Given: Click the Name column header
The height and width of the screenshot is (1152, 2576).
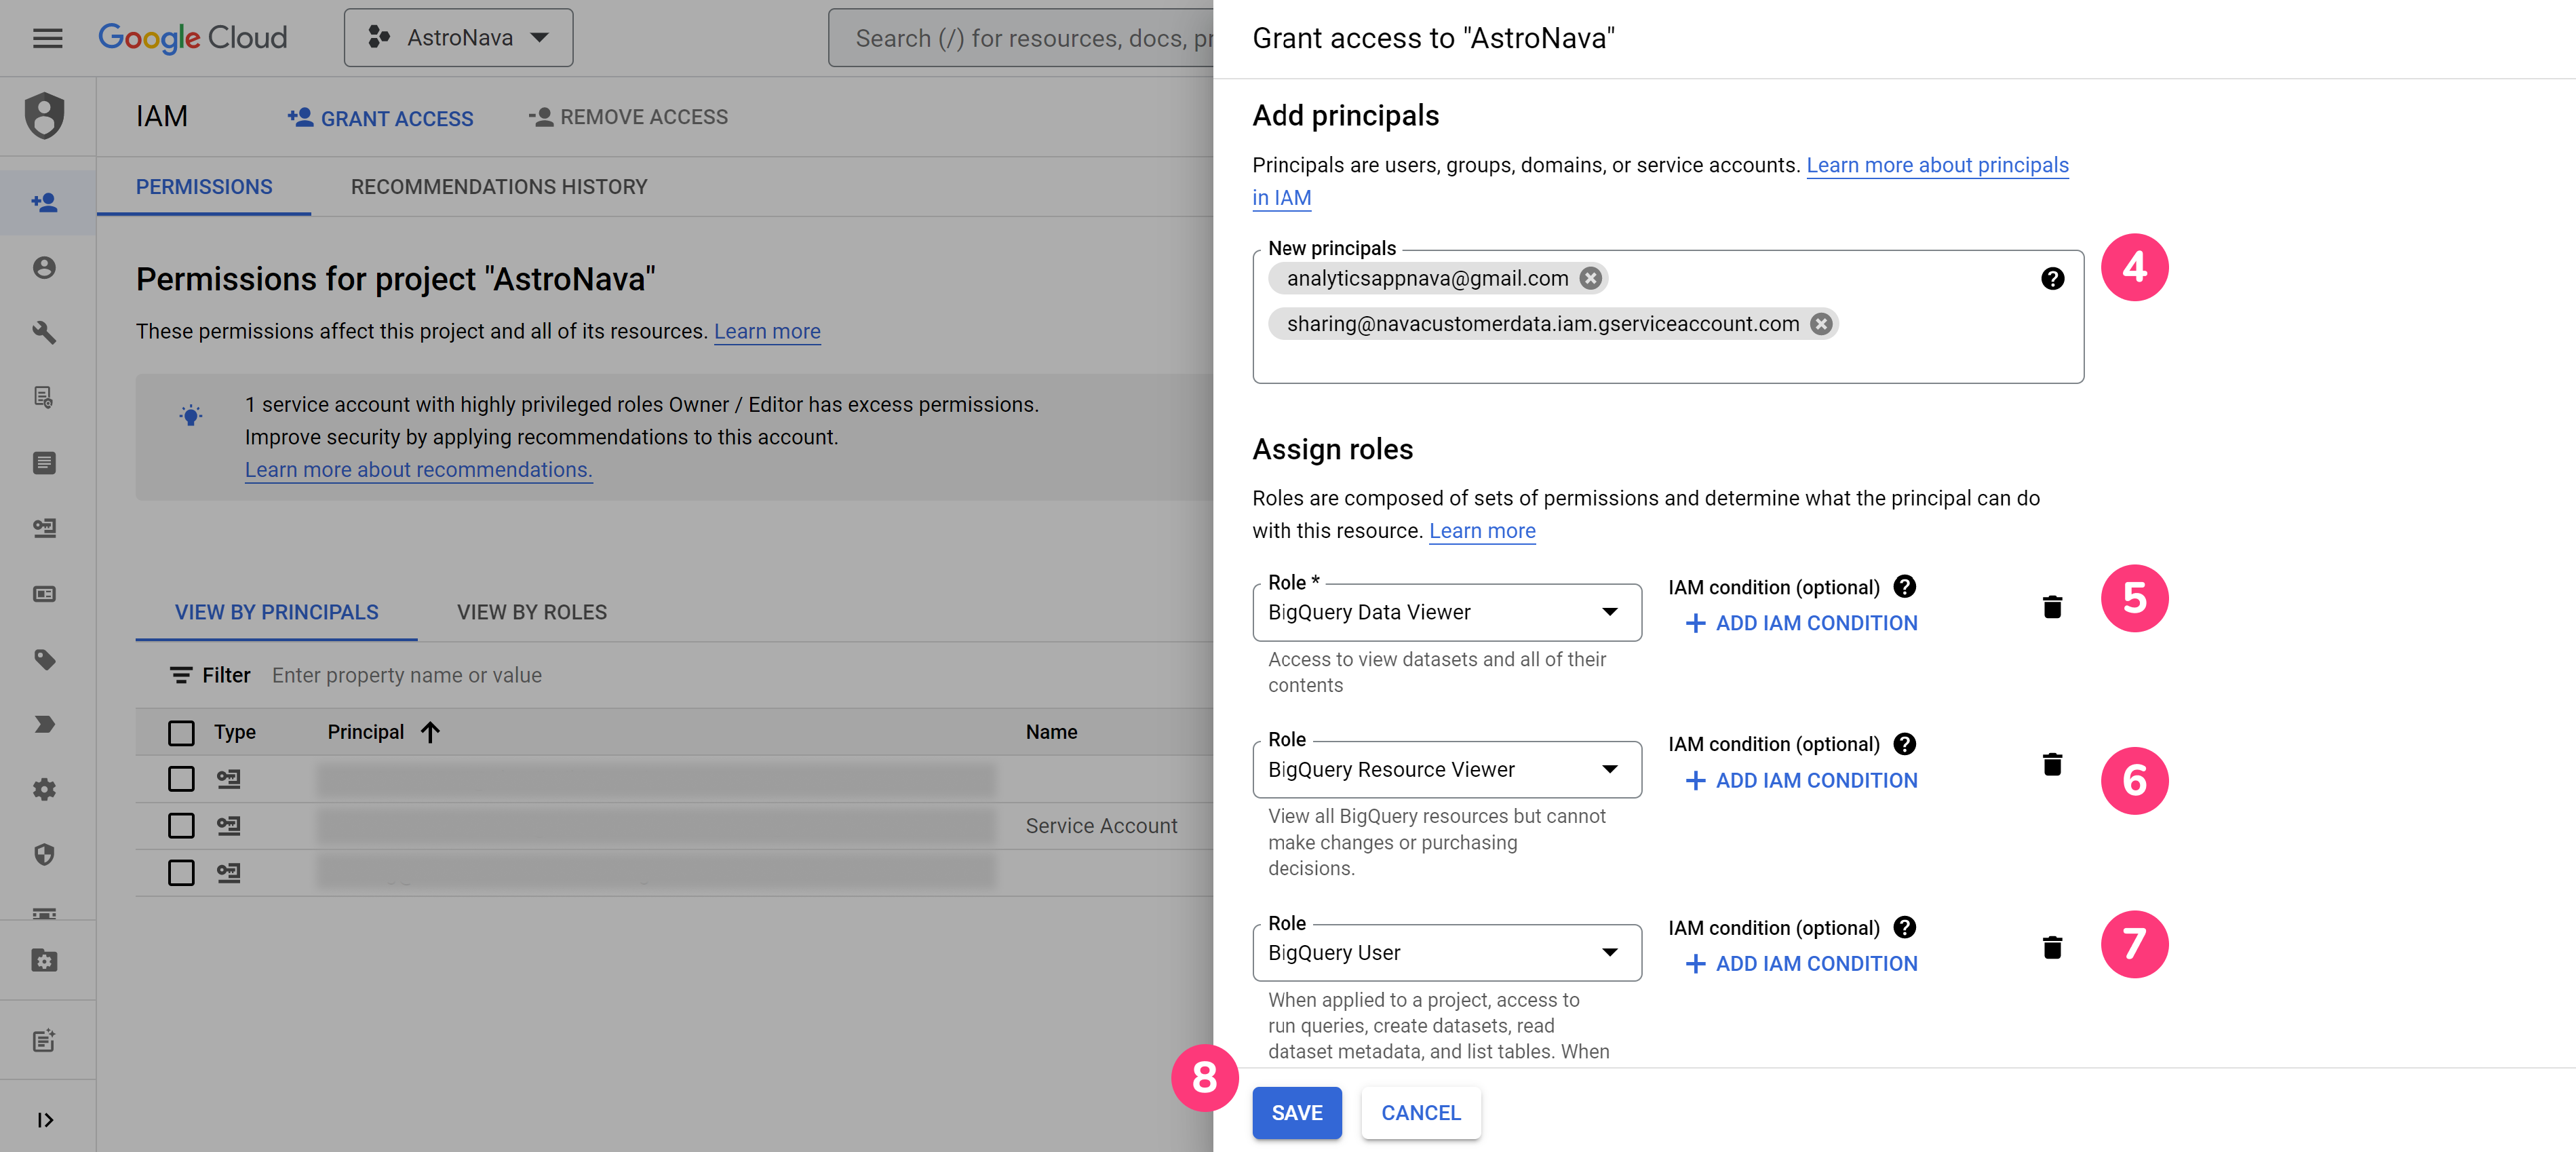Looking at the screenshot, I should [1051, 733].
